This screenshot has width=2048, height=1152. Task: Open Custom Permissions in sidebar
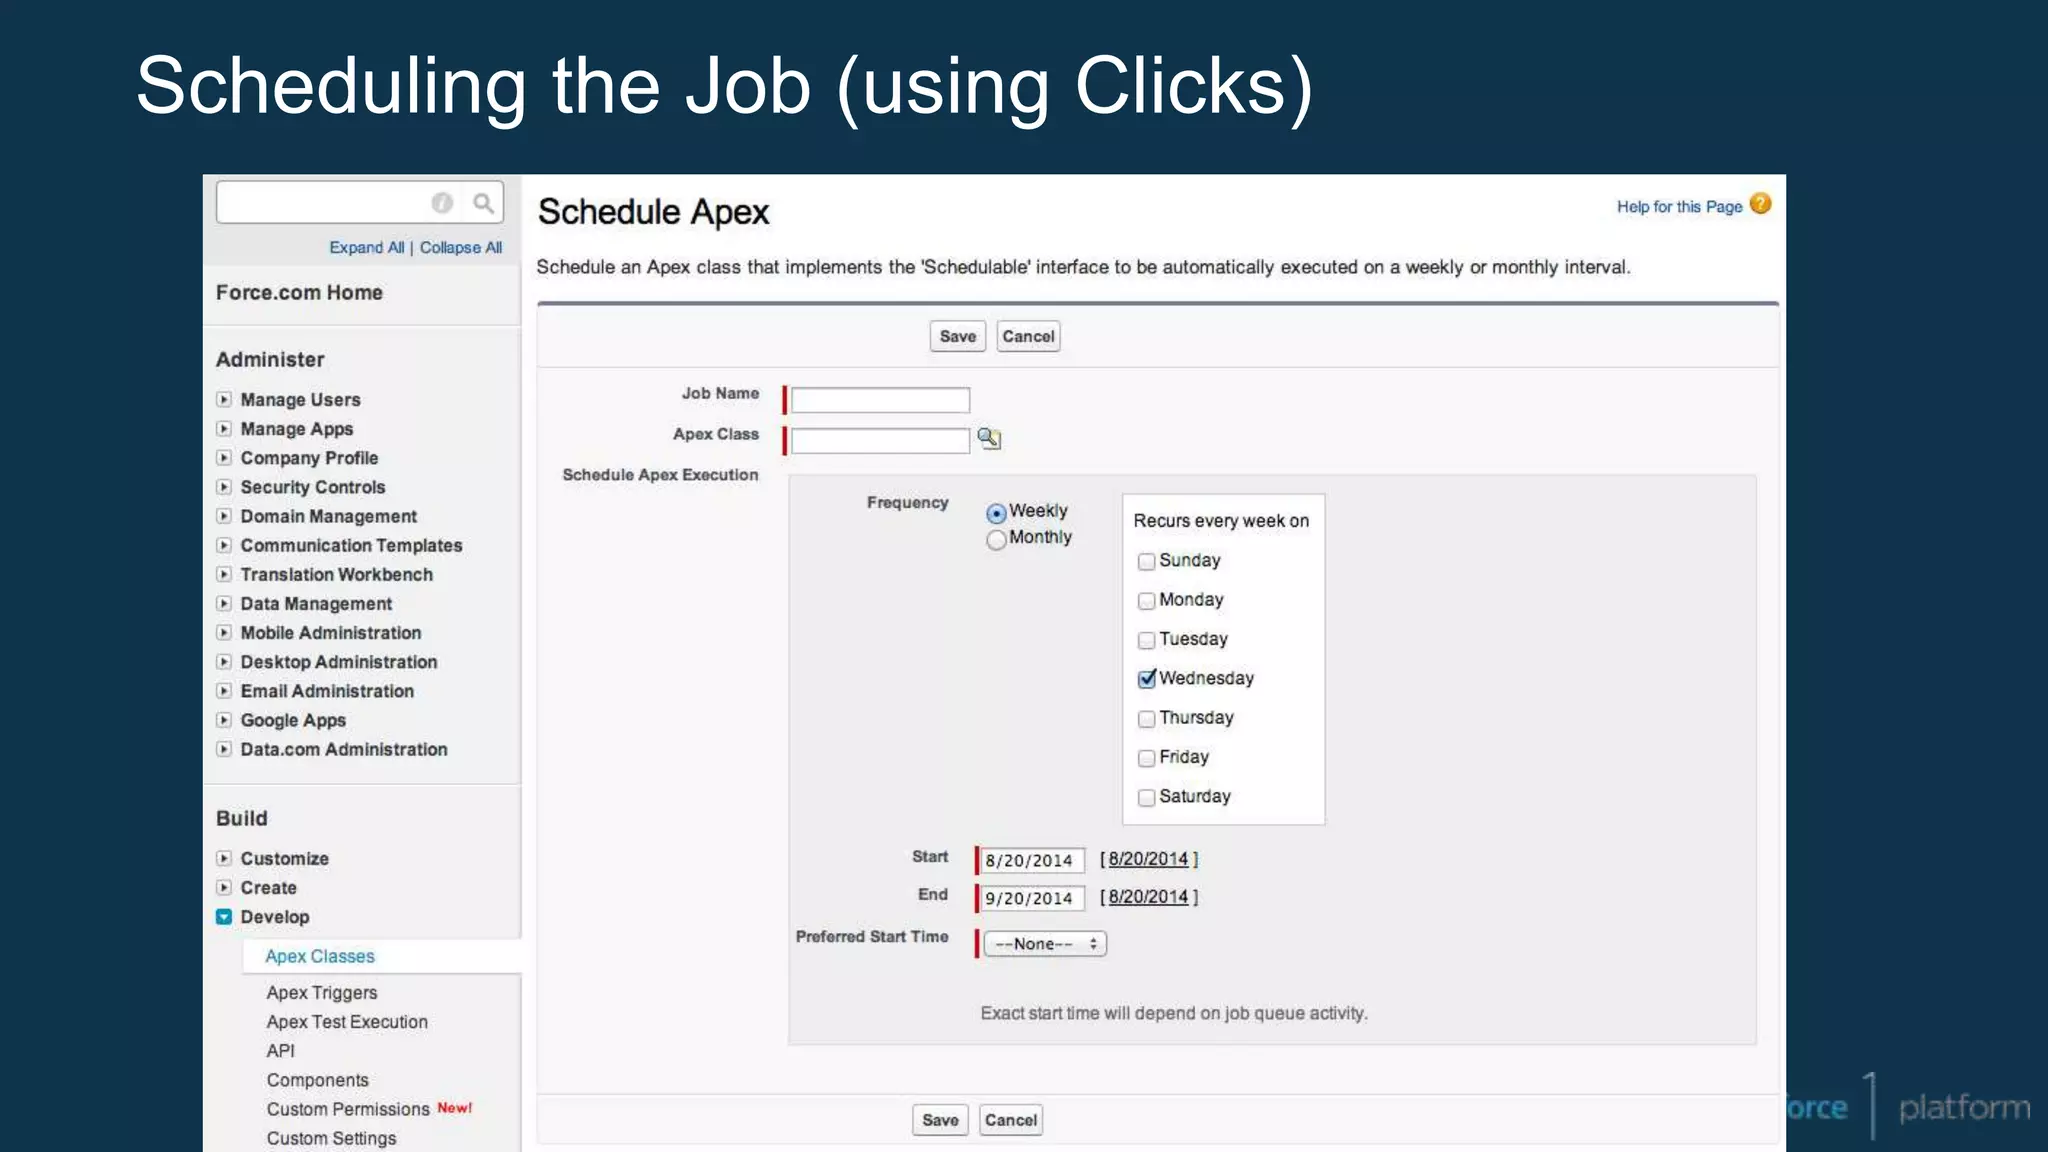tap(348, 1109)
